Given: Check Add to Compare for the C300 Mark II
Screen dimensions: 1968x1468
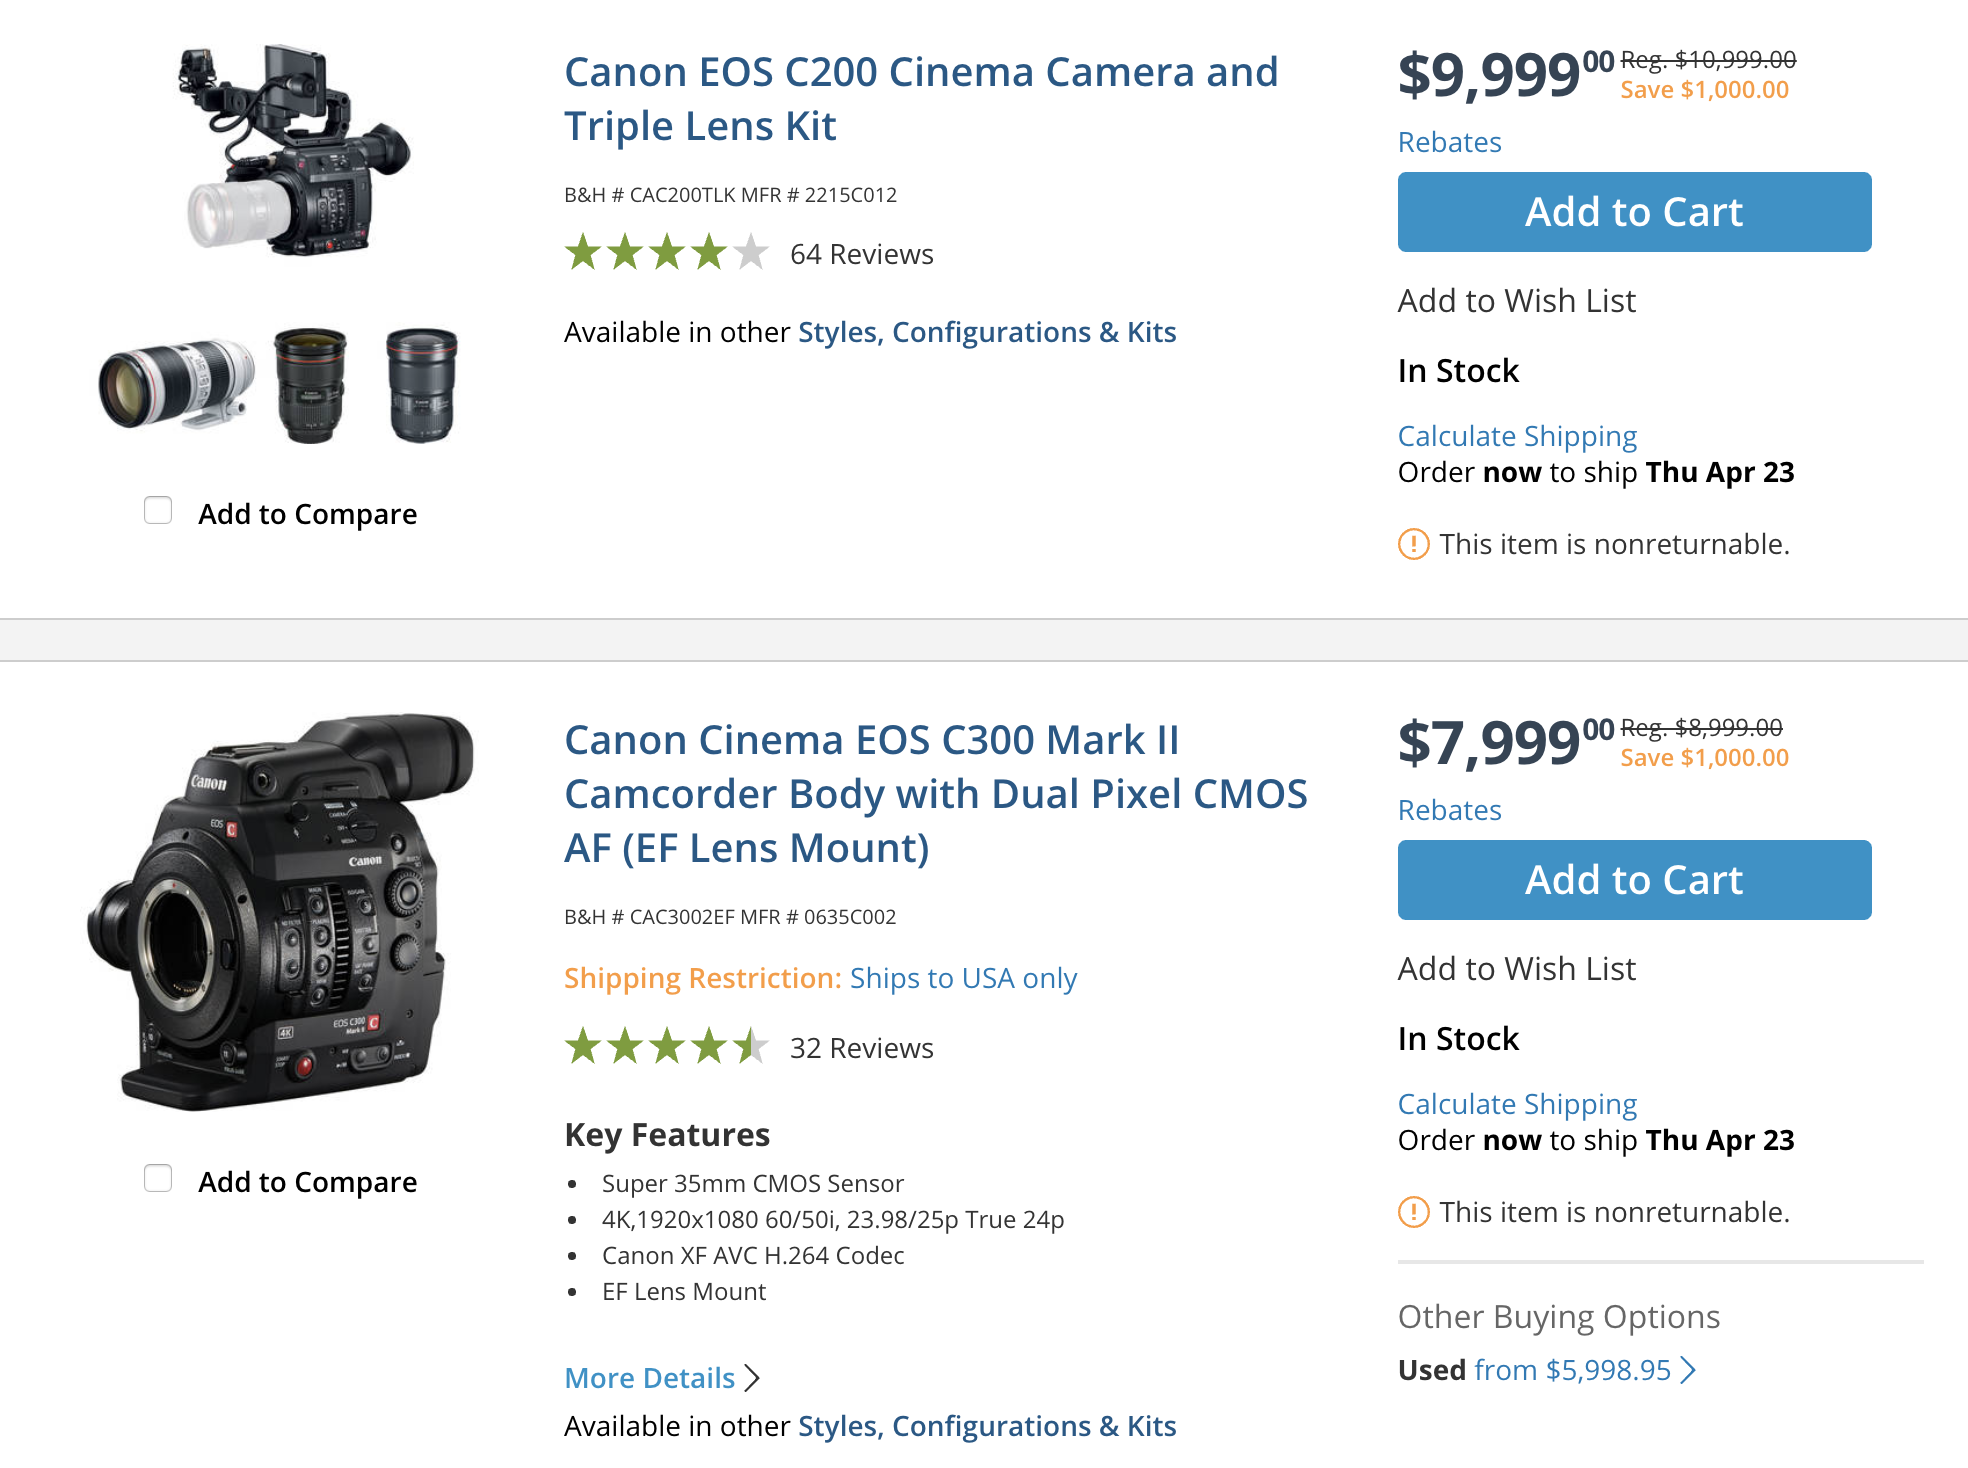Looking at the screenshot, I should [x=158, y=1179].
